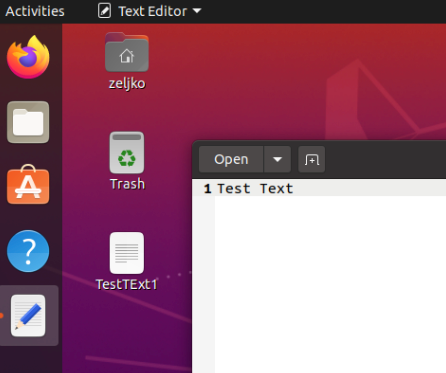Select the Text Editor dock icon
Image resolution: width=446 pixels, height=373 pixels.
28,316
